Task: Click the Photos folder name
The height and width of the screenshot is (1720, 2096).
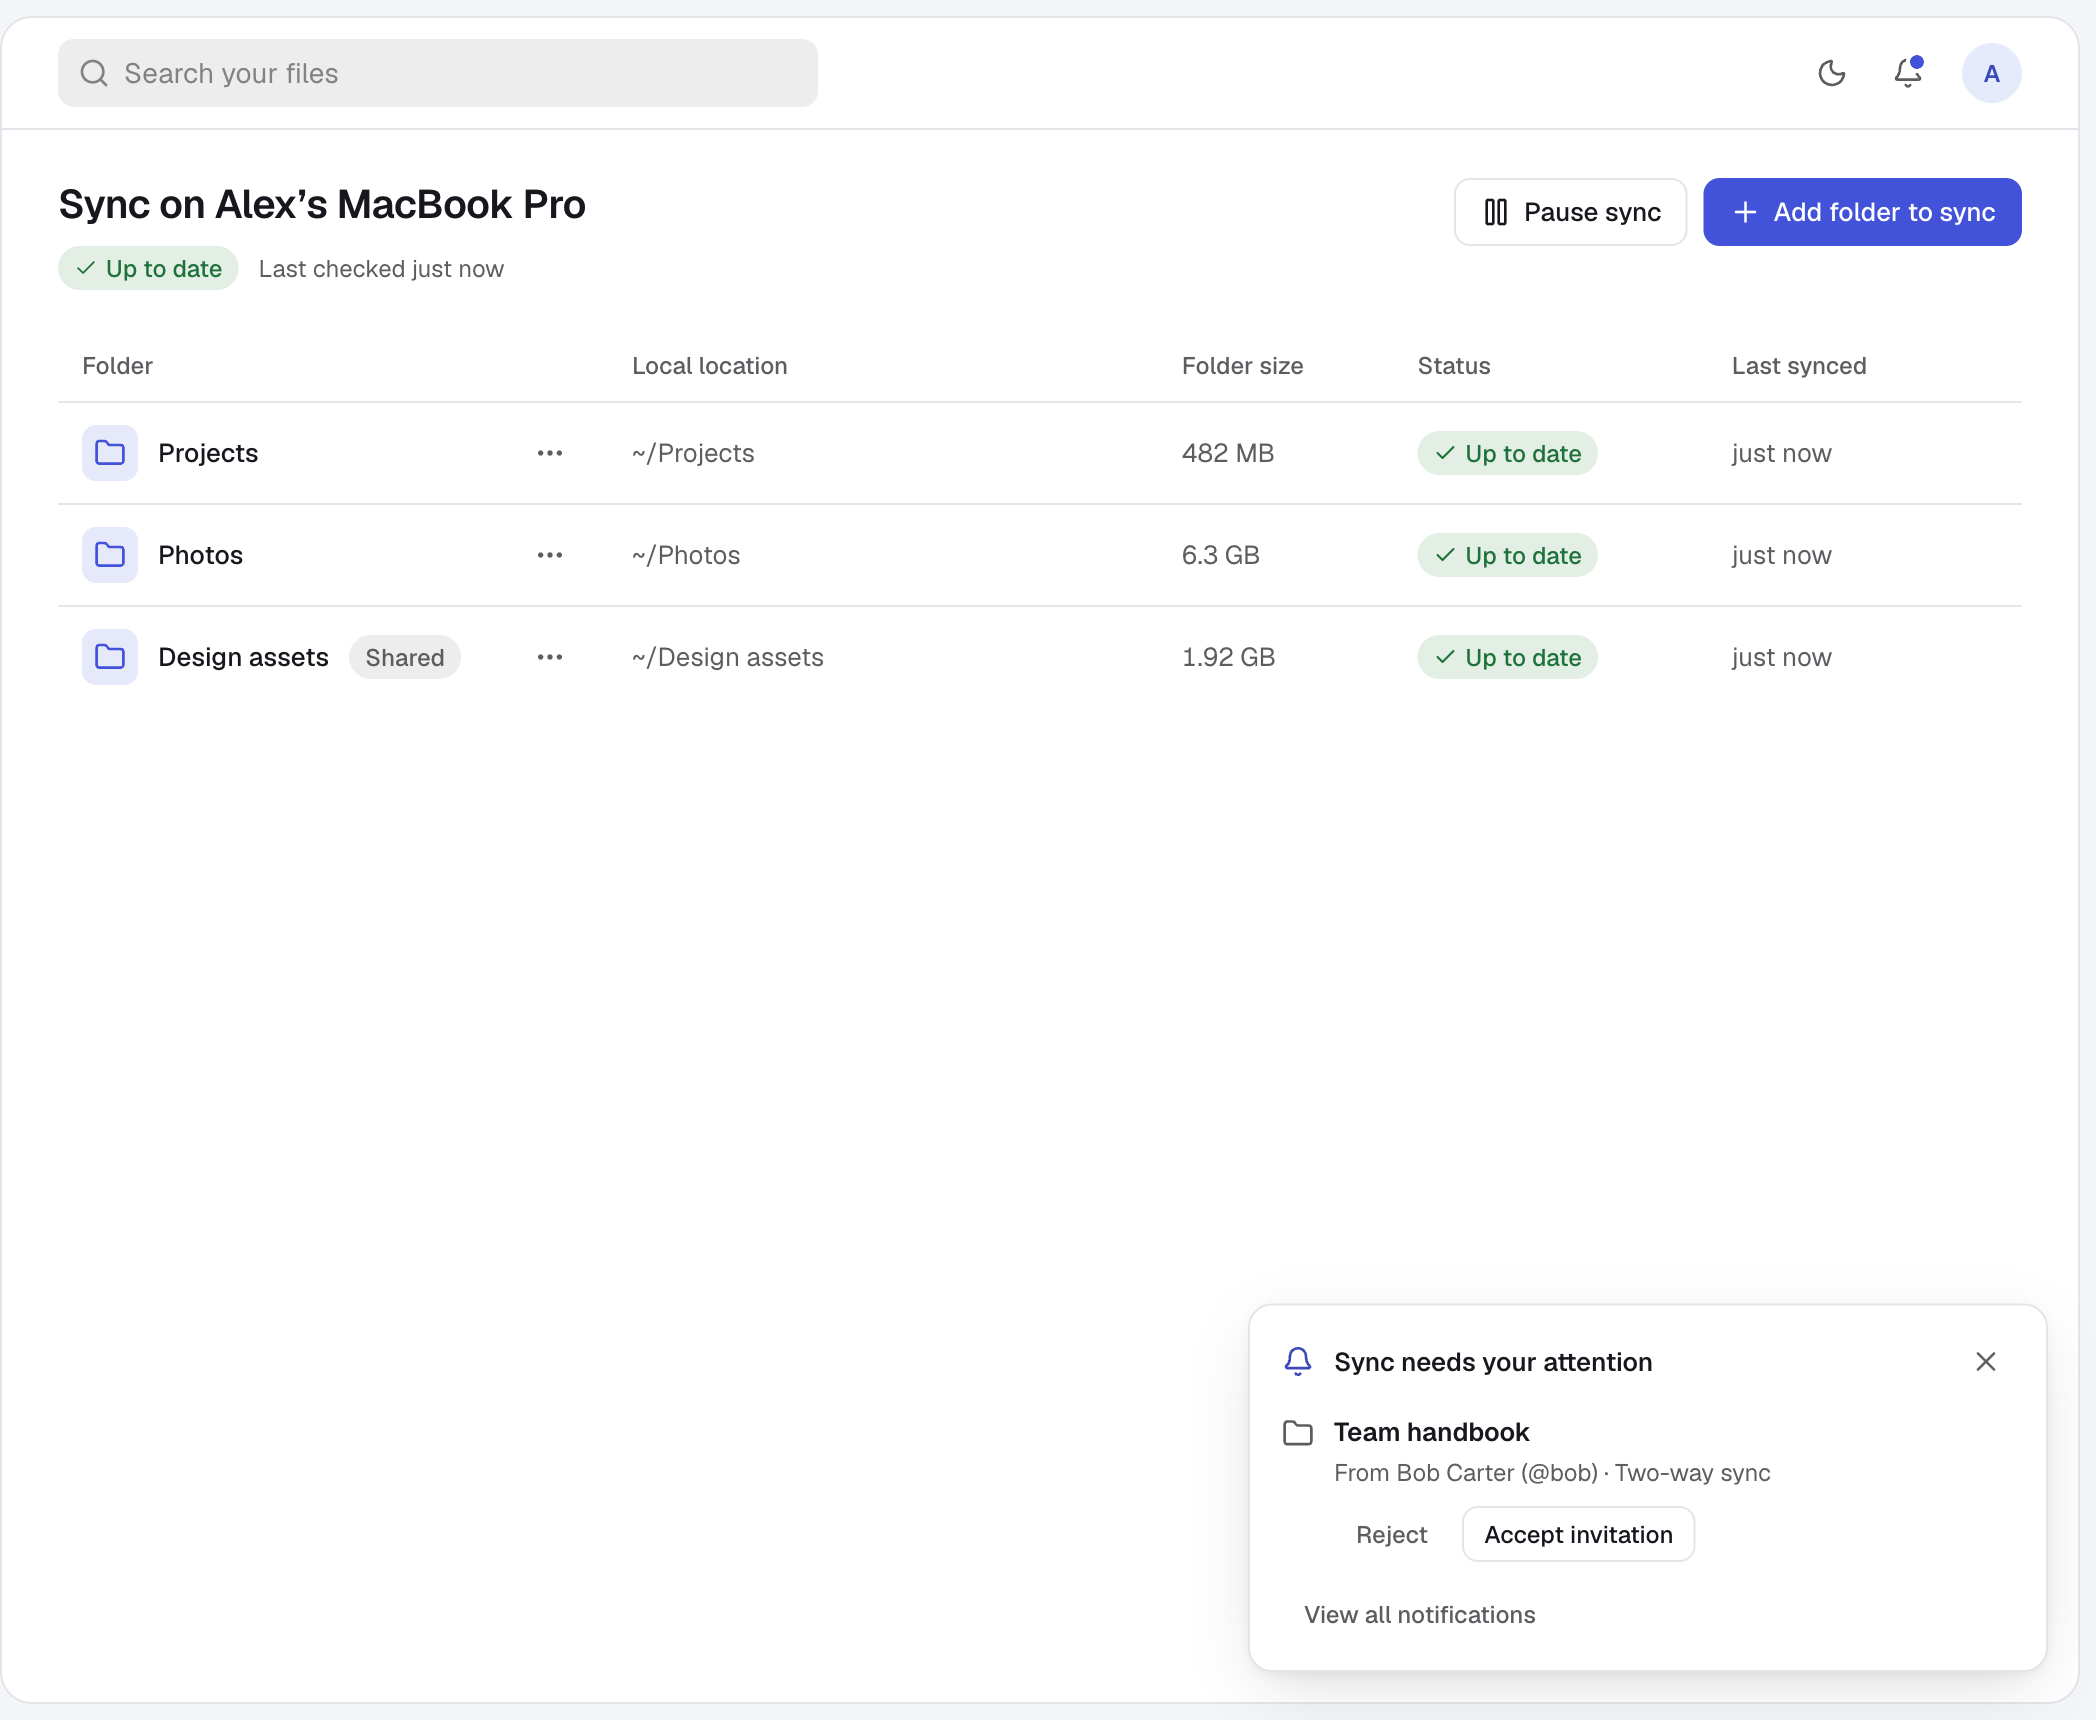Action: click(x=200, y=555)
